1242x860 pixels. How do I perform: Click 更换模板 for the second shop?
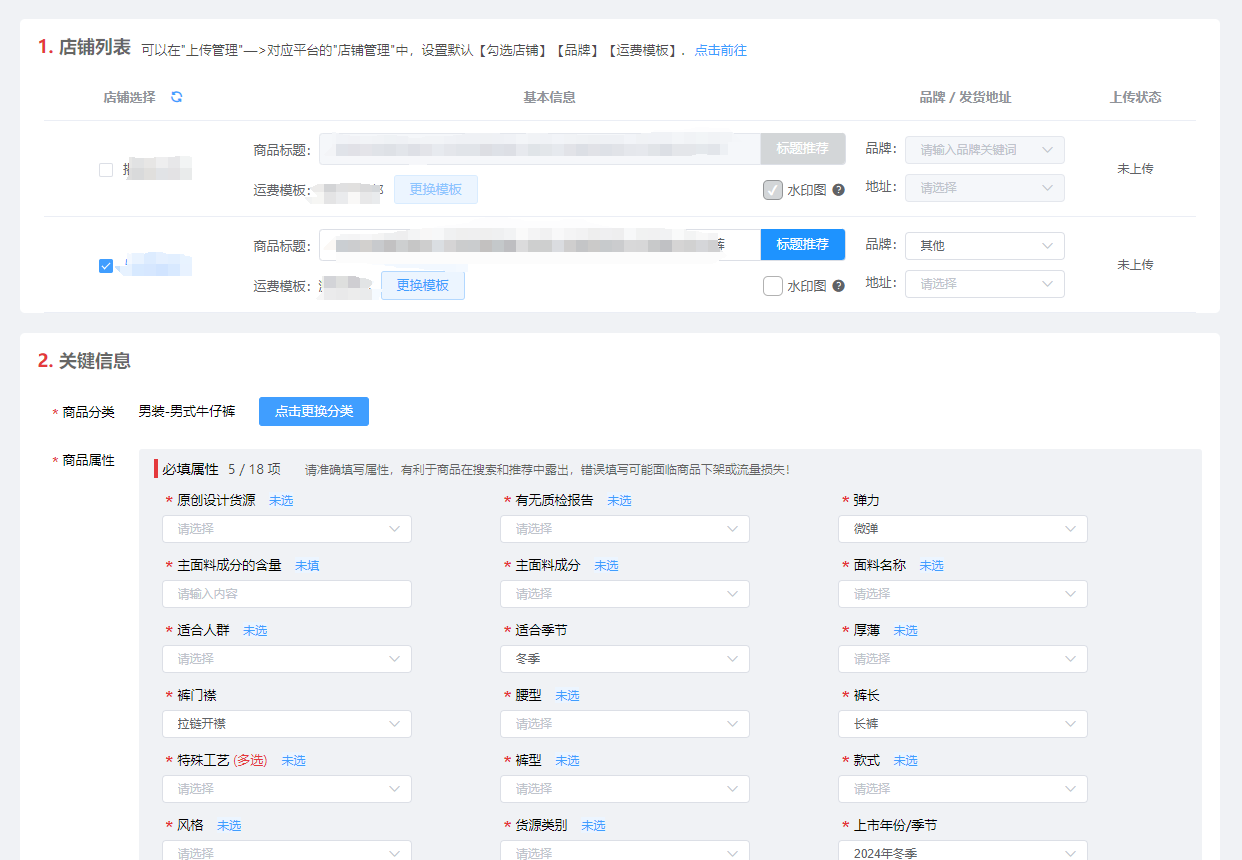pos(422,284)
